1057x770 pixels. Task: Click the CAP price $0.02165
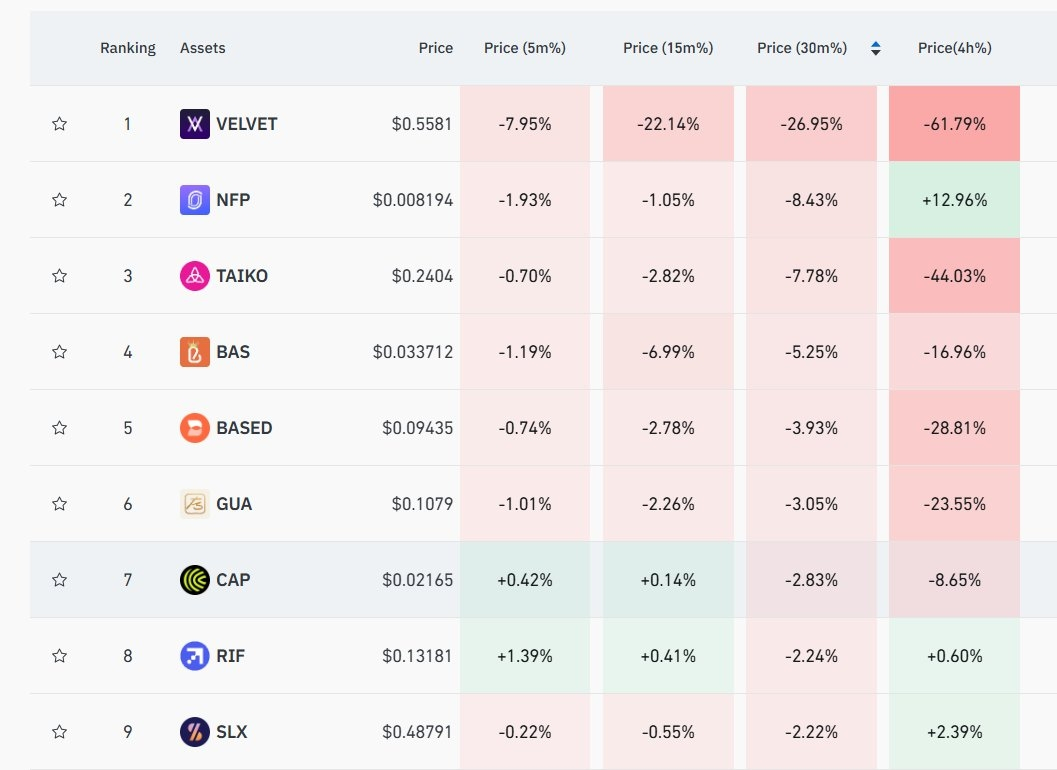click(417, 580)
